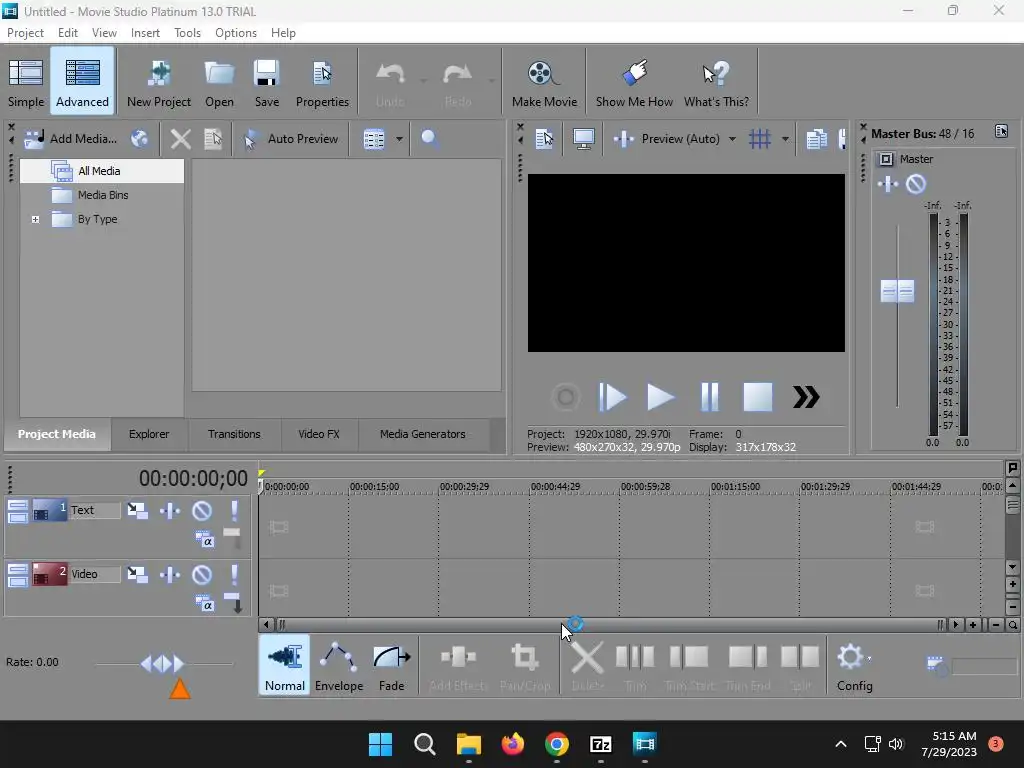Select the Media Bins folder

coord(102,195)
